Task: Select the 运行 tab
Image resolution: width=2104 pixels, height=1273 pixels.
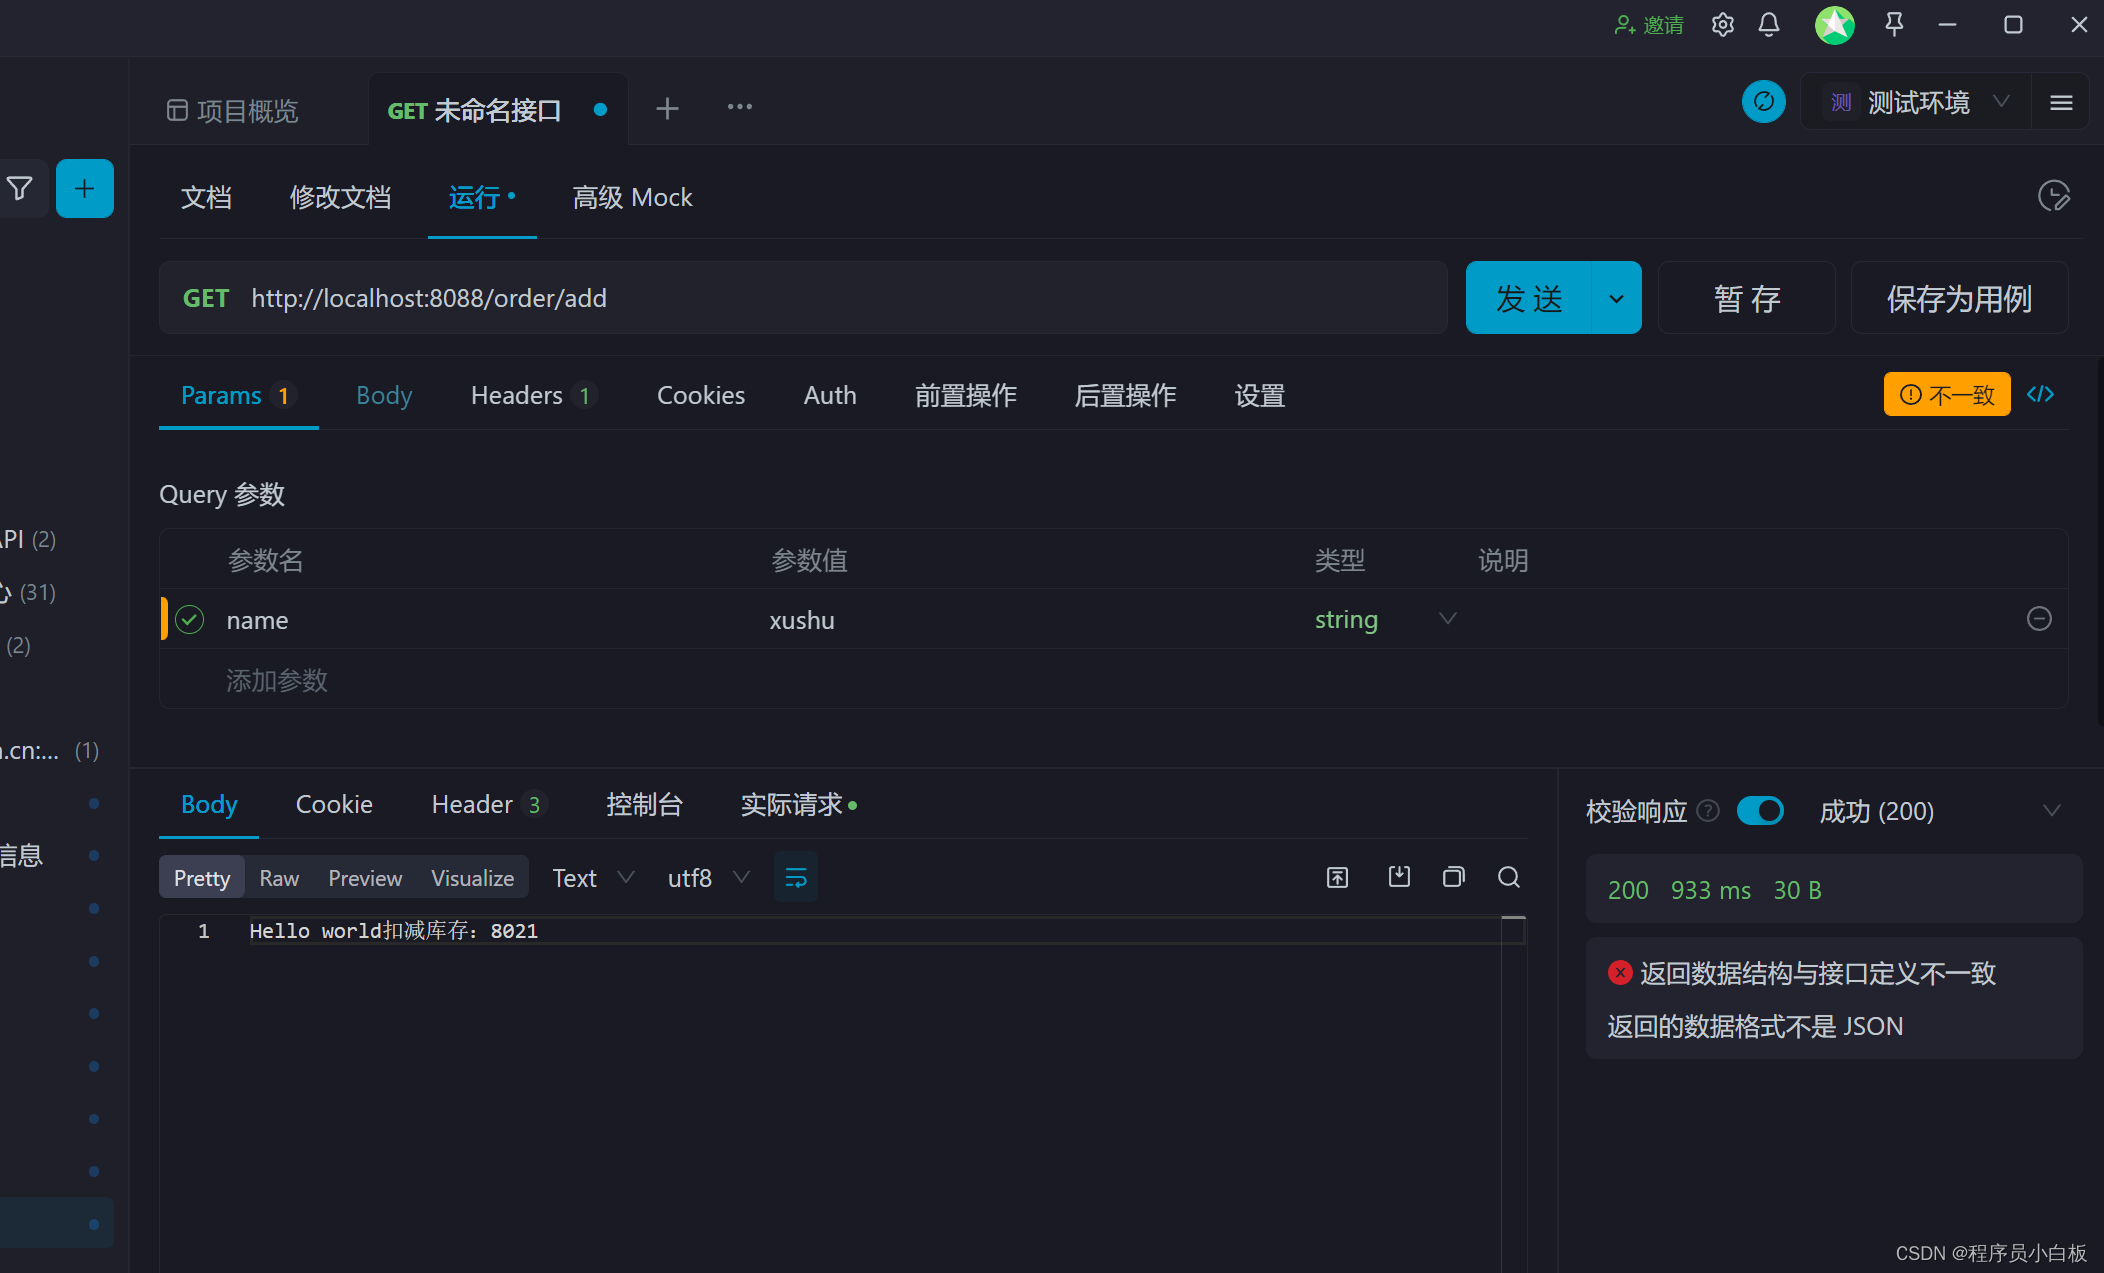Action: pos(482,197)
